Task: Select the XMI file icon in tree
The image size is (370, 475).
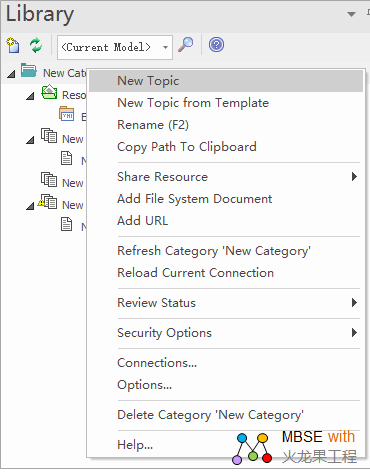Action: point(67,114)
